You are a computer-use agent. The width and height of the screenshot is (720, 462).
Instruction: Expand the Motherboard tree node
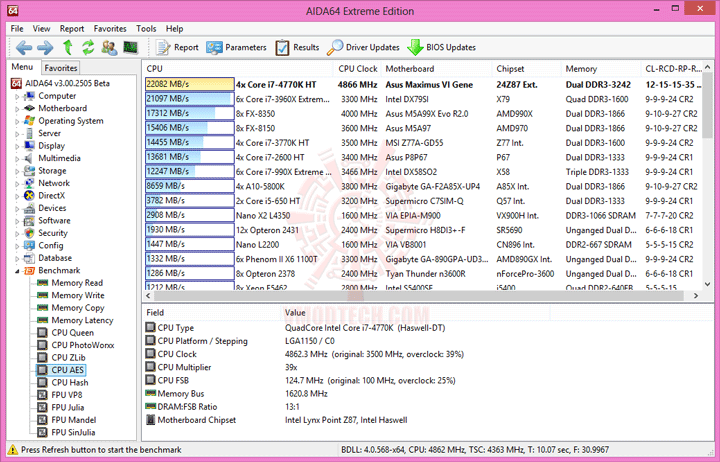click(x=17, y=109)
